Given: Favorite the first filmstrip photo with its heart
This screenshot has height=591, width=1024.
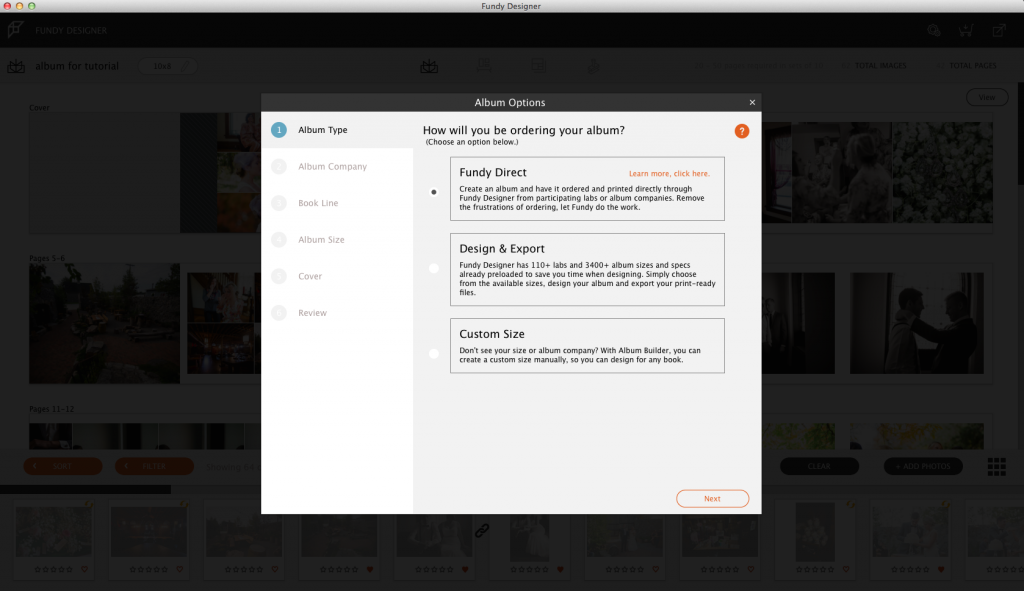Looking at the screenshot, I should (x=84, y=569).
